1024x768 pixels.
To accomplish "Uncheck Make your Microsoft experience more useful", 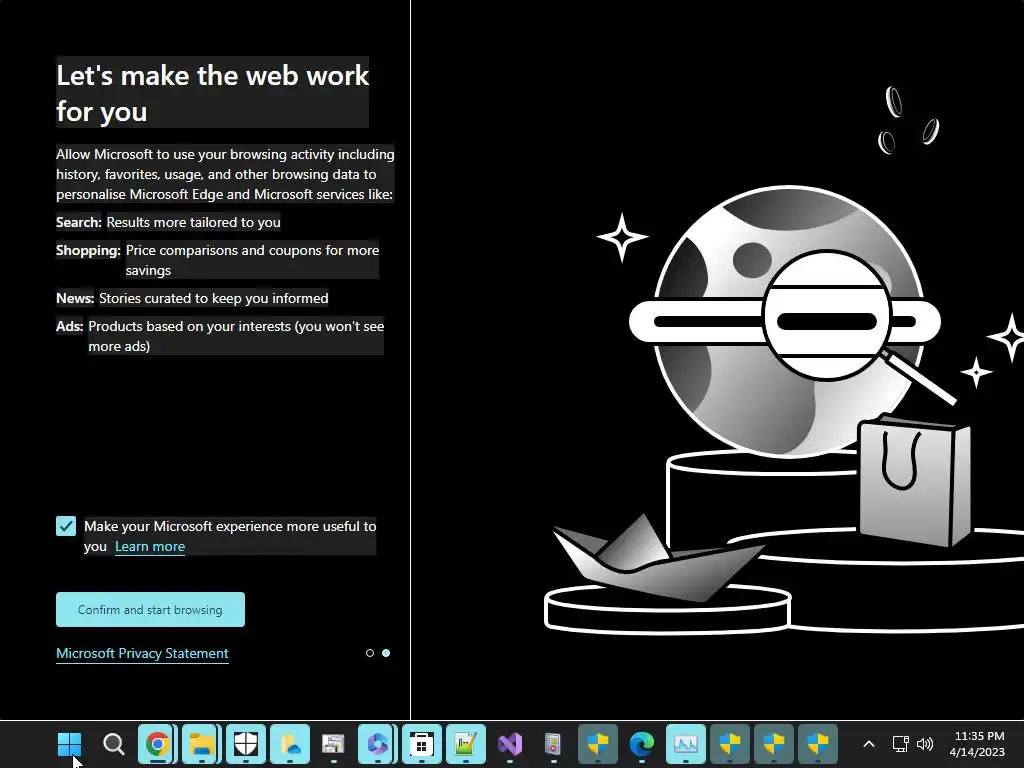I will click(x=66, y=526).
